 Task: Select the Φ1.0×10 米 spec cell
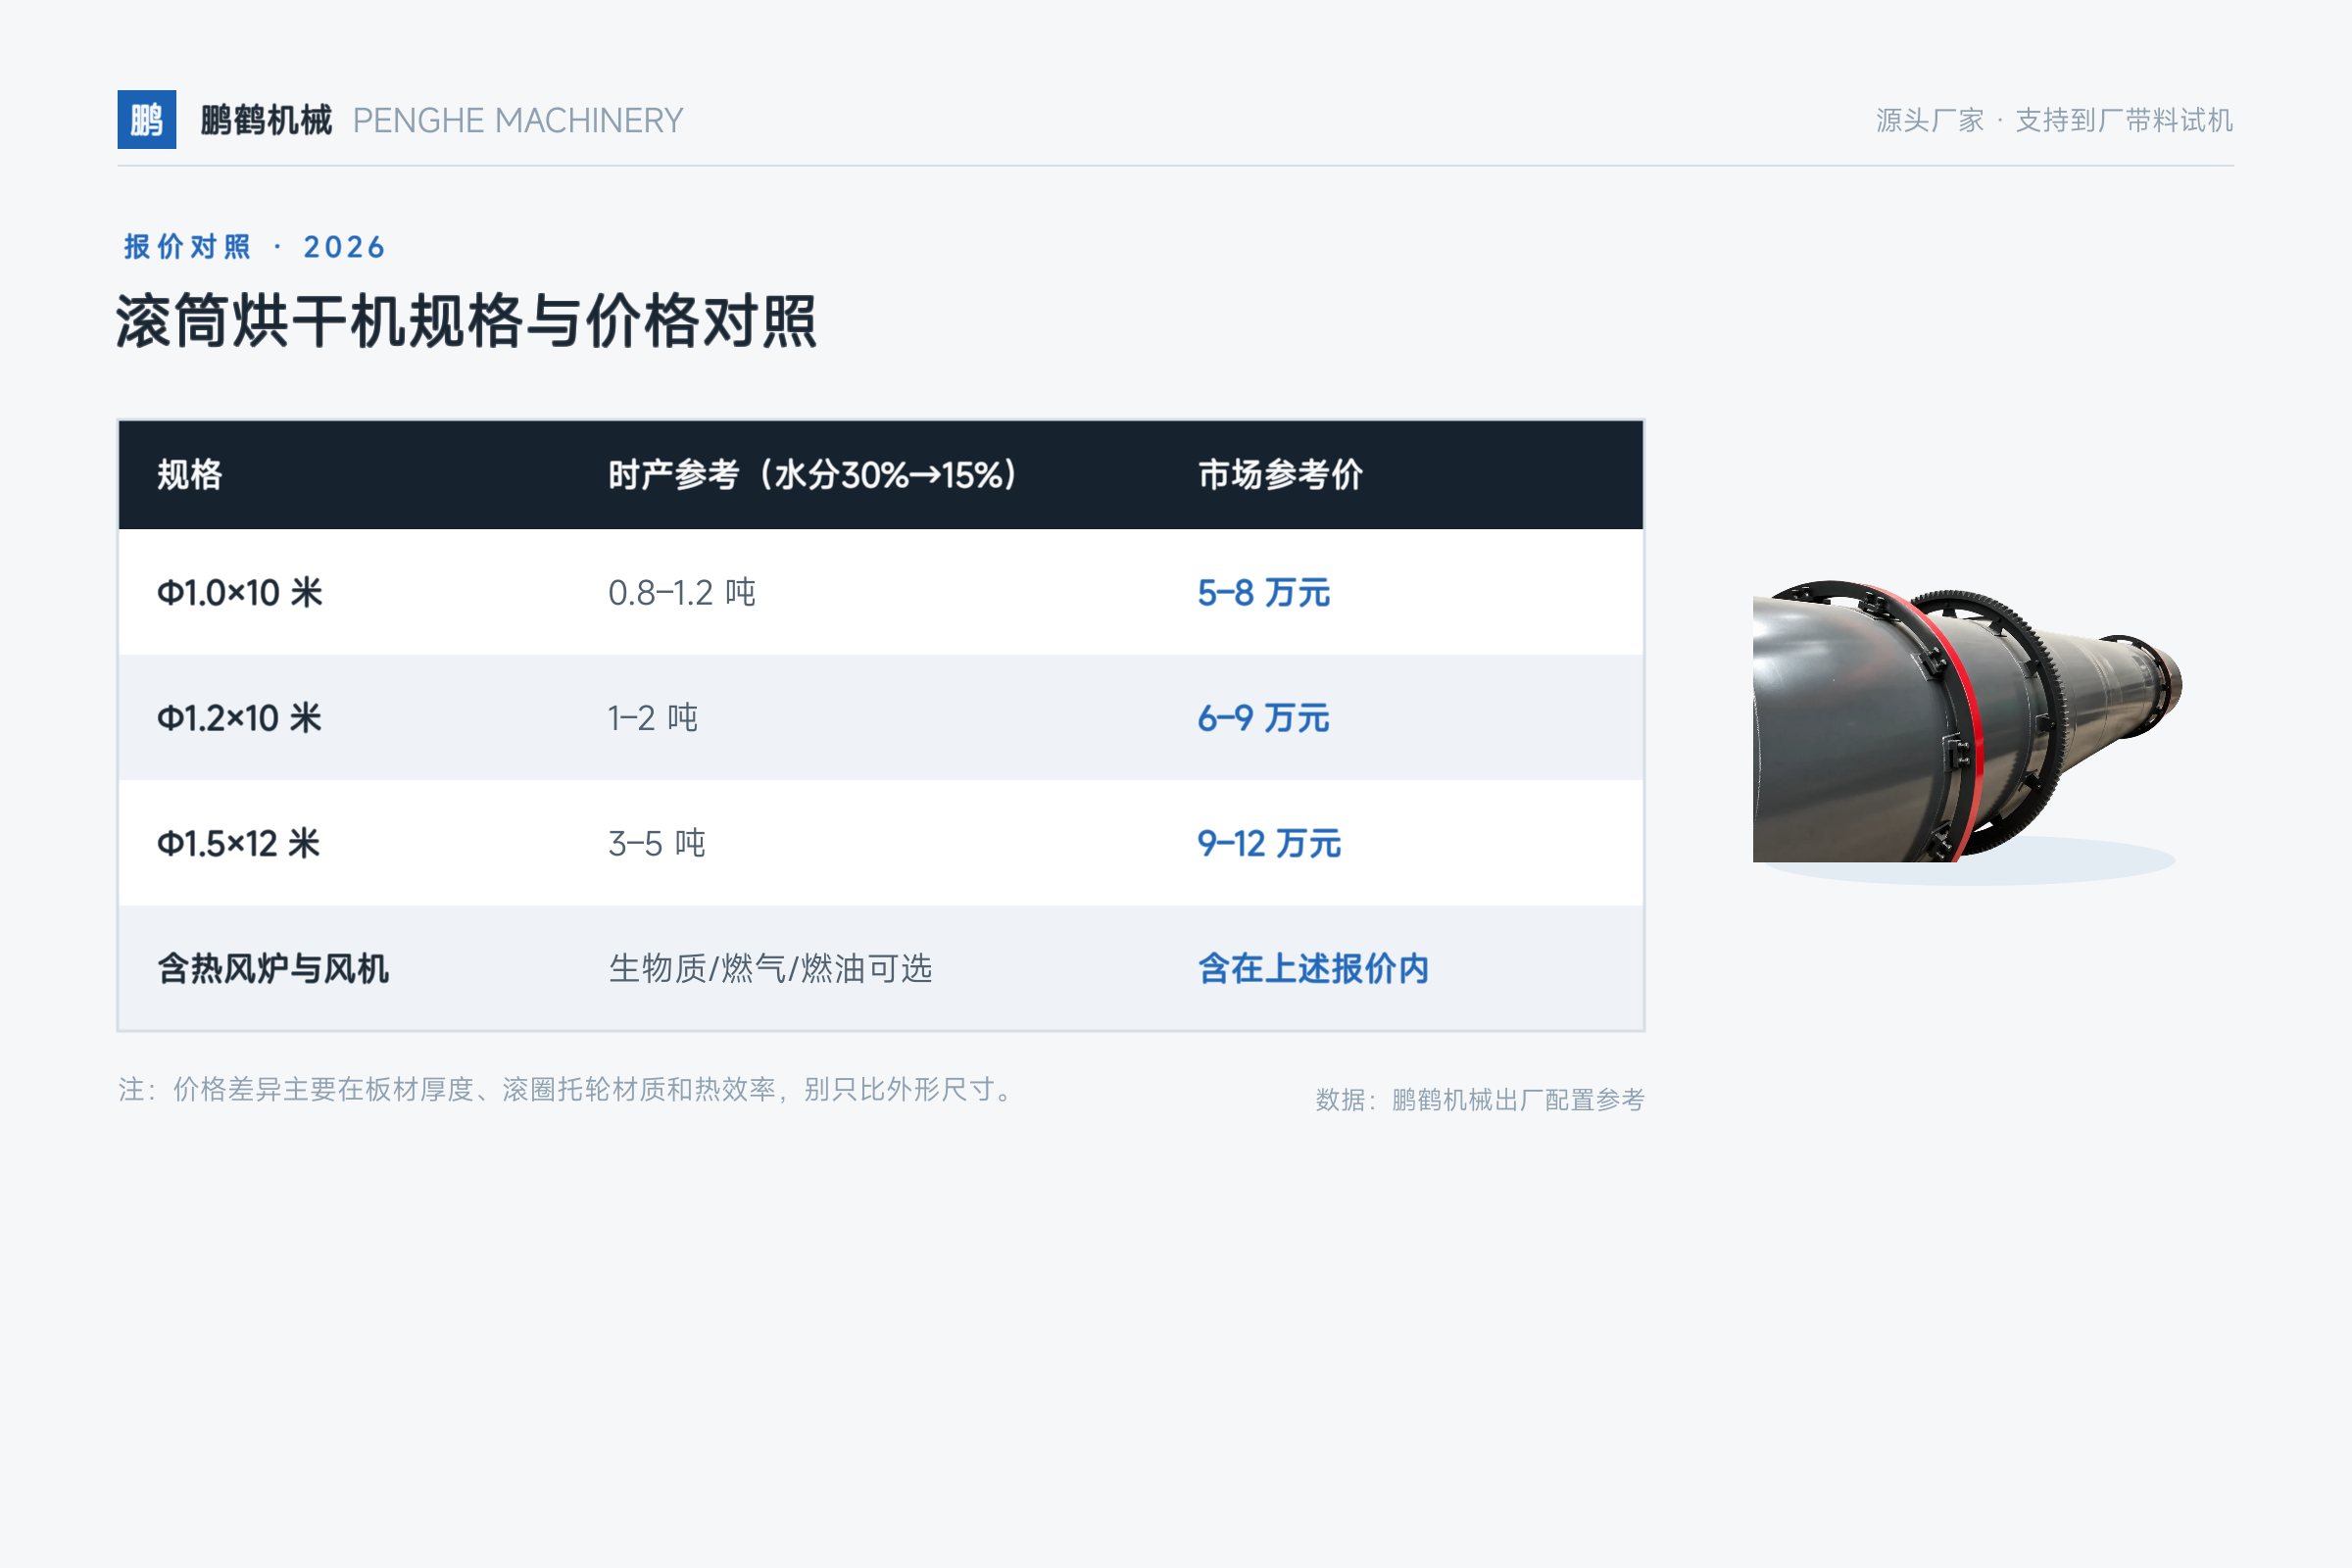pos(240,593)
